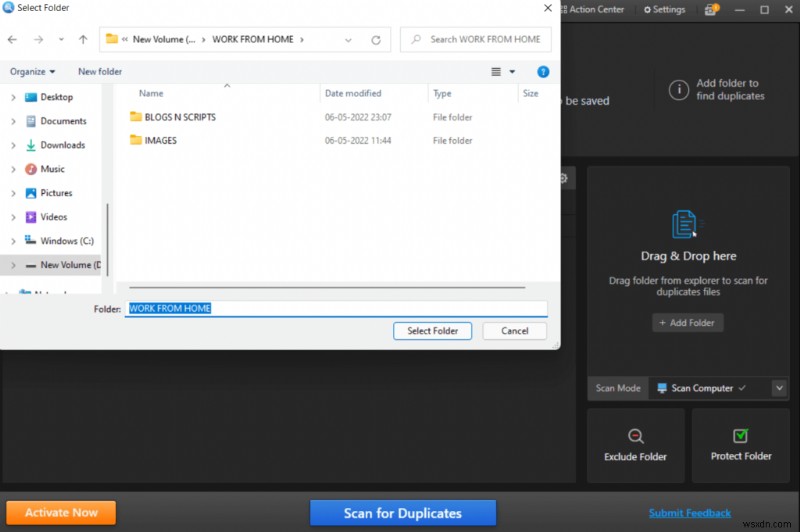Click the gear icon behind dialog

click(564, 178)
